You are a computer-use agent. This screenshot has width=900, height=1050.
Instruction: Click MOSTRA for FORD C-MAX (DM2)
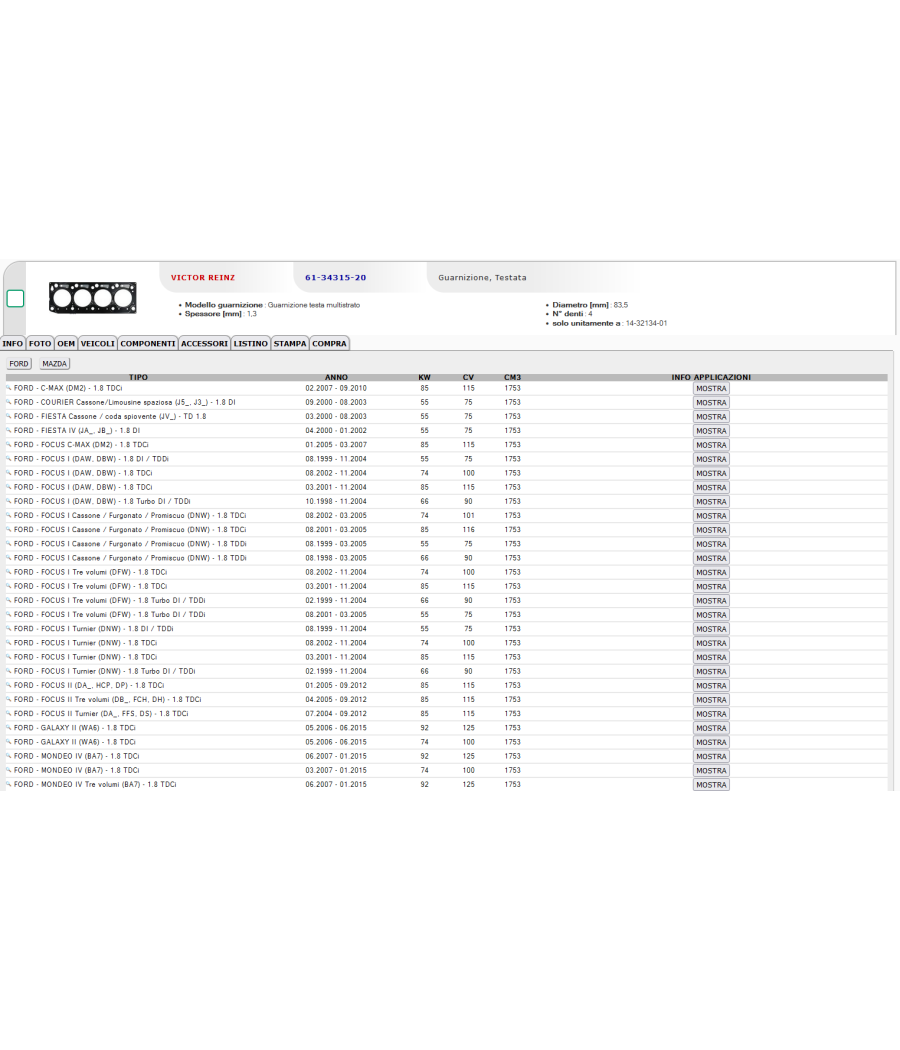pyautogui.click(x=711, y=388)
